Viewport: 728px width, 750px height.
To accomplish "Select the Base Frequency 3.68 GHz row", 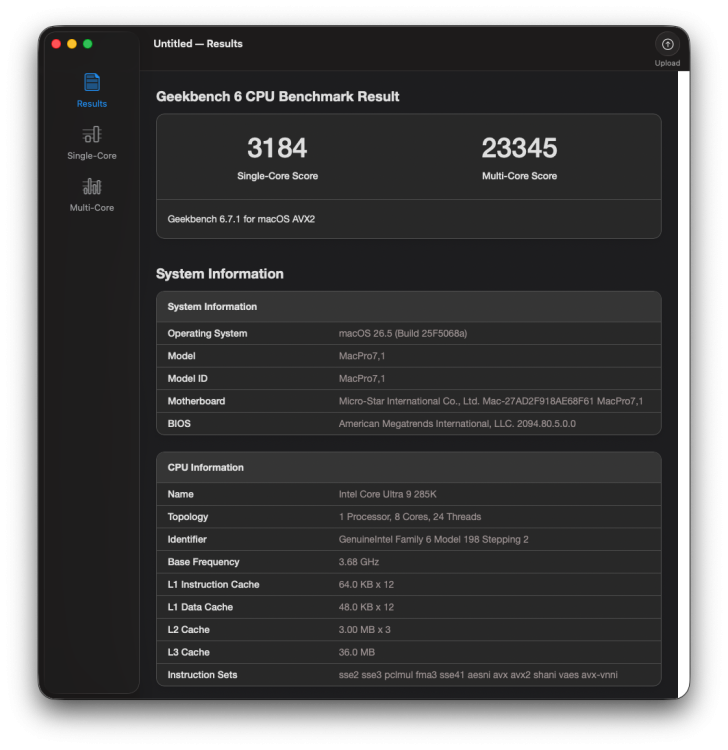I will point(409,562).
